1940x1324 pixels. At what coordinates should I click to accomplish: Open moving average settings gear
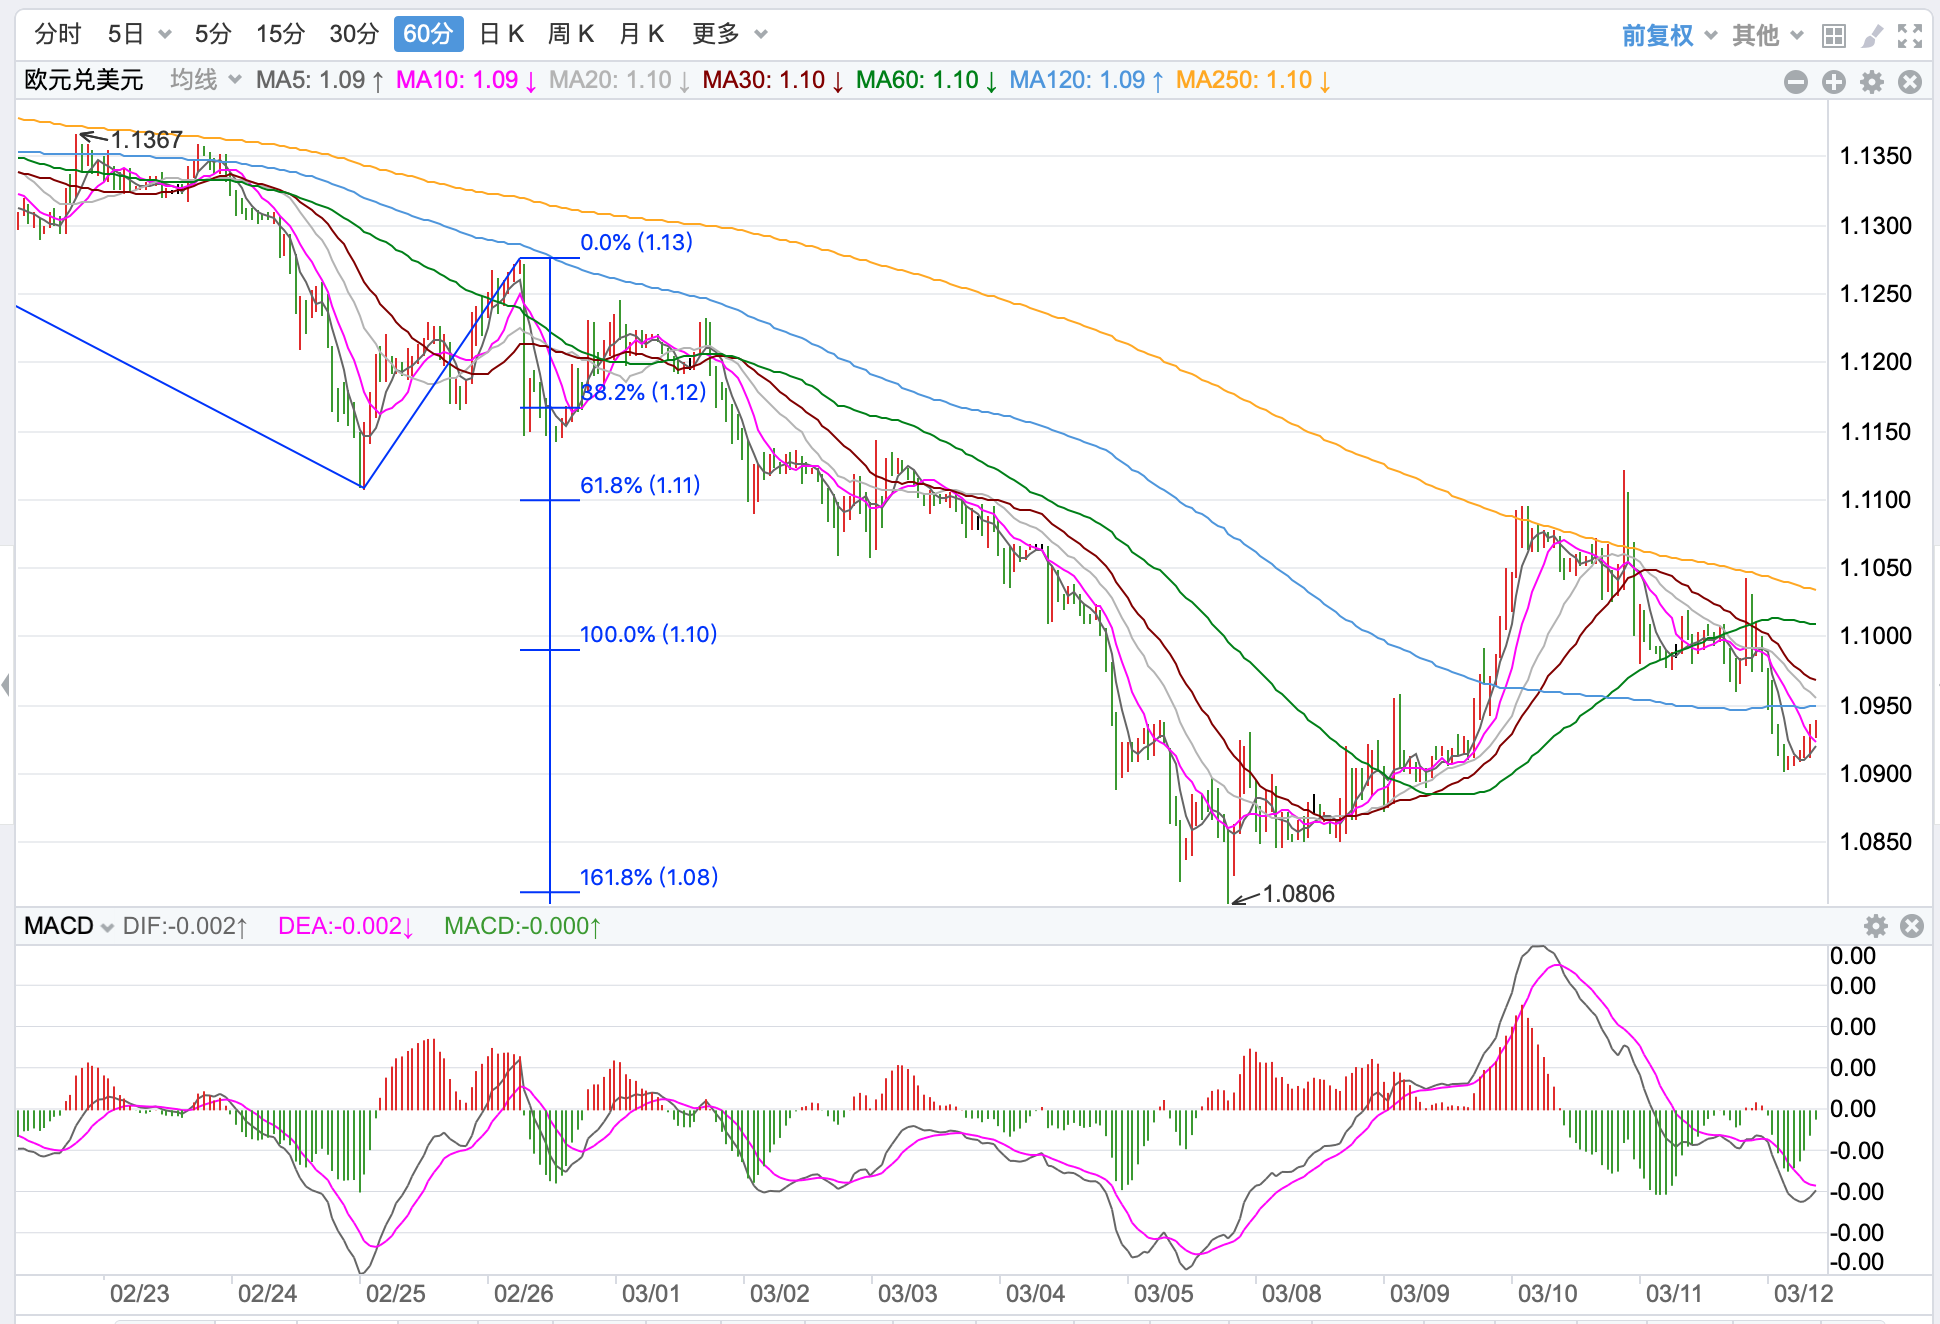coord(1872,82)
